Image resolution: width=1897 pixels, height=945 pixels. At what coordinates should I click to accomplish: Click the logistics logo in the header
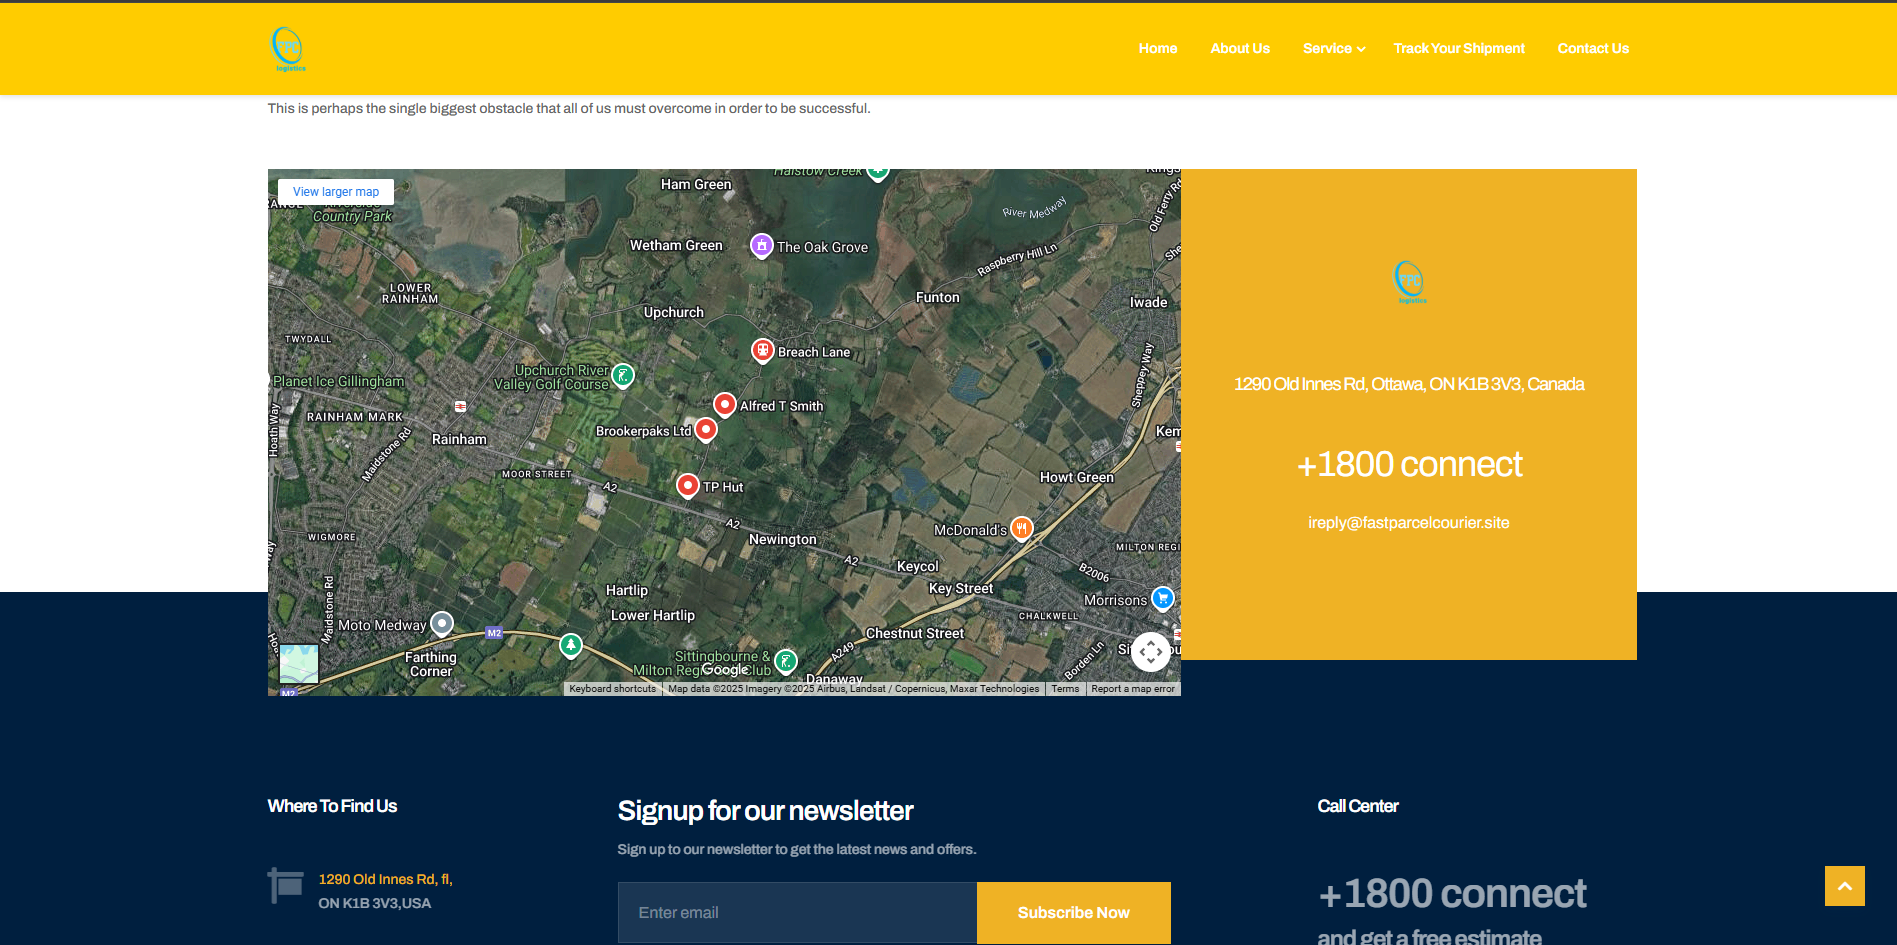click(288, 48)
